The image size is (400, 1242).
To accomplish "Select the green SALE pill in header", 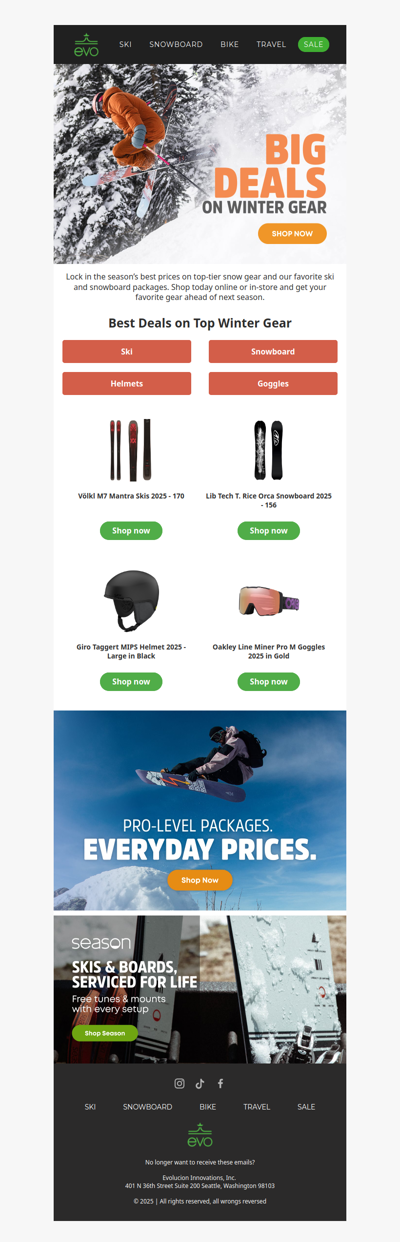I will pos(313,45).
